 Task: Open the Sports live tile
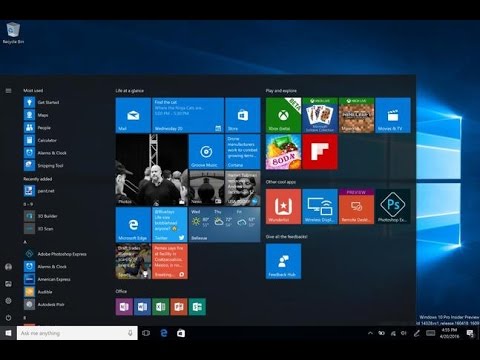pyautogui.click(x=133, y=261)
